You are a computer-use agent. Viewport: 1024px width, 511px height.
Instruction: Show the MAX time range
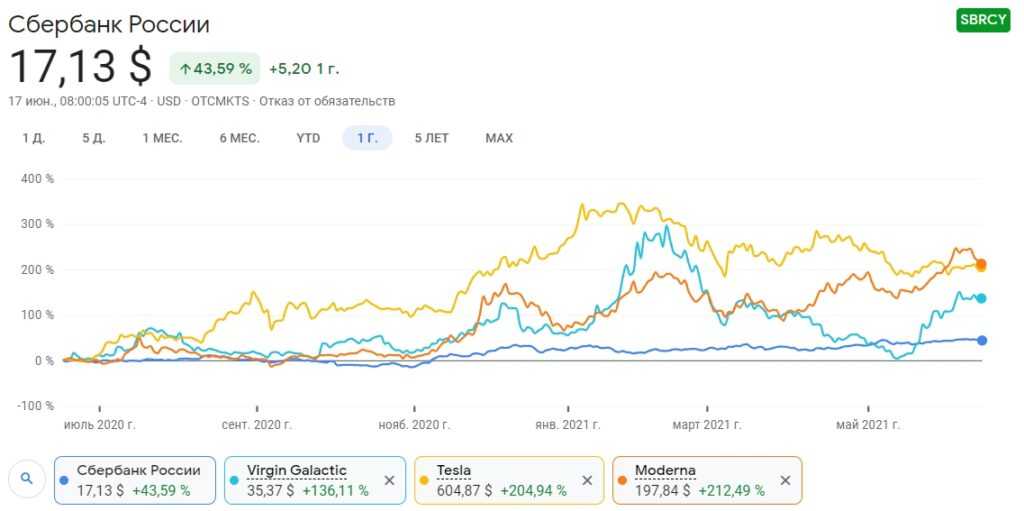[499, 138]
